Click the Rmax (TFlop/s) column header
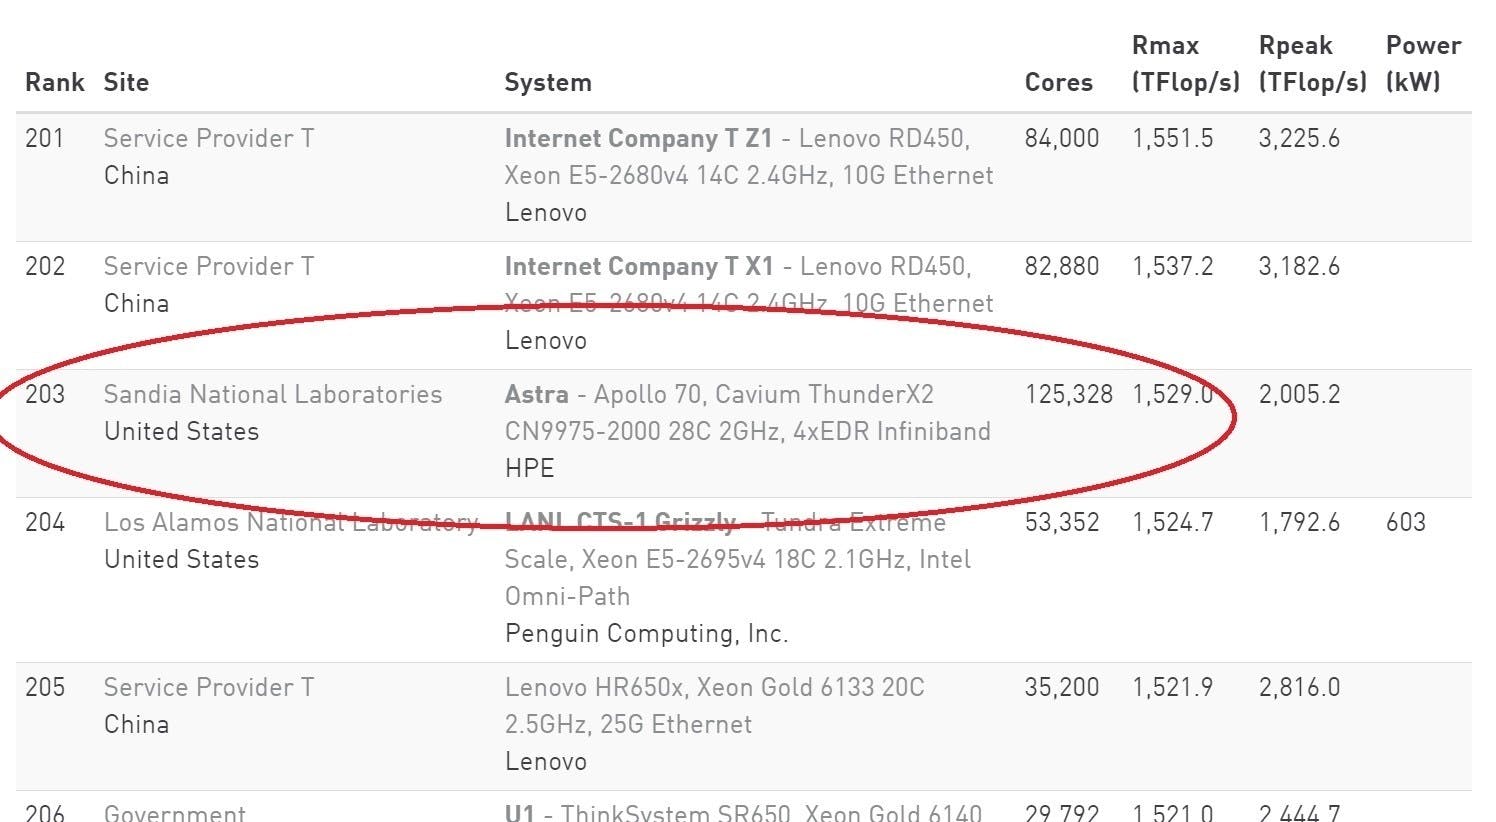This screenshot has height=822, width=1496. [x=1186, y=64]
